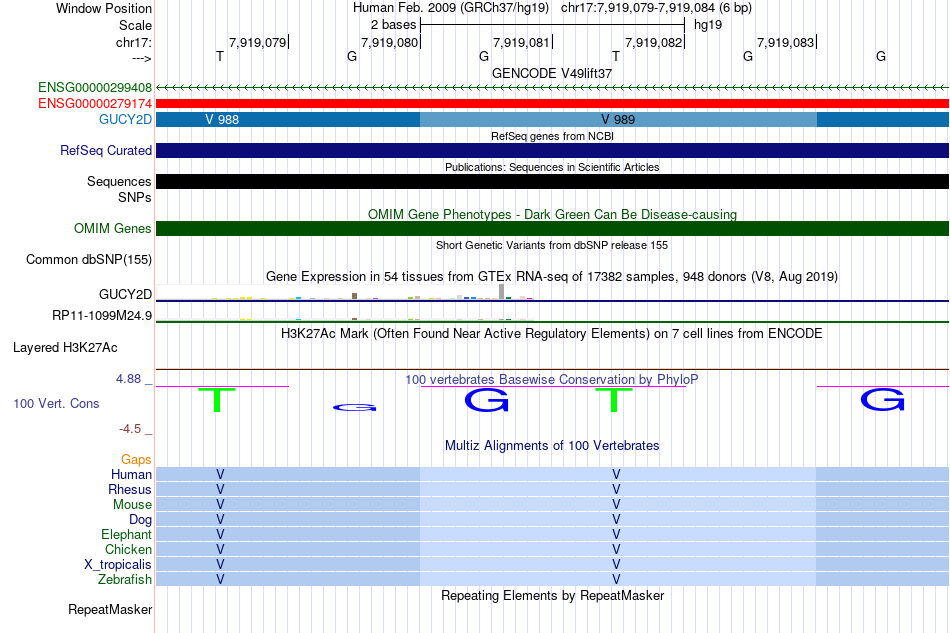The width and height of the screenshot is (950, 633).
Task: Click the Sequences track label
Action: (119, 181)
